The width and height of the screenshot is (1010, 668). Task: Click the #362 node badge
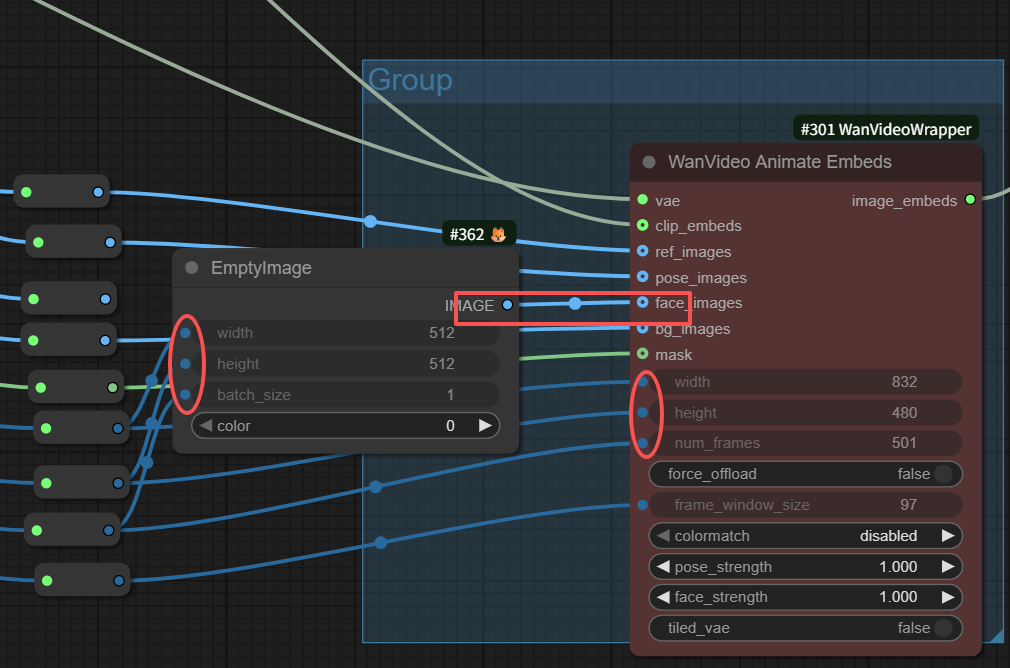coord(479,234)
